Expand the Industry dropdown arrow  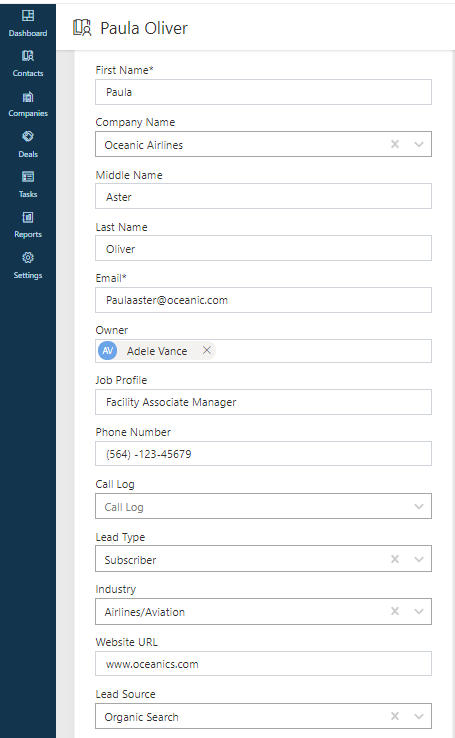(x=419, y=611)
